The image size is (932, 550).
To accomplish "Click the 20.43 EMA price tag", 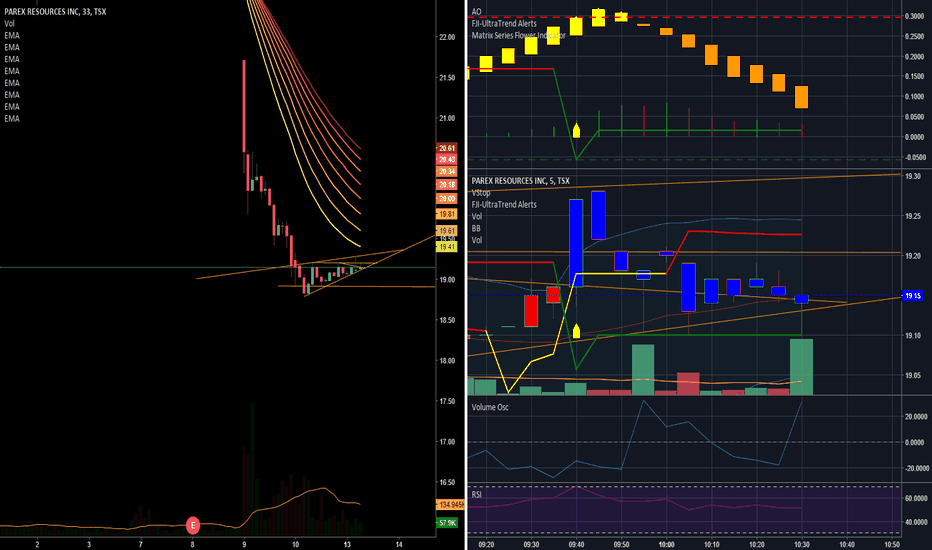I will [x=447, y=159].
